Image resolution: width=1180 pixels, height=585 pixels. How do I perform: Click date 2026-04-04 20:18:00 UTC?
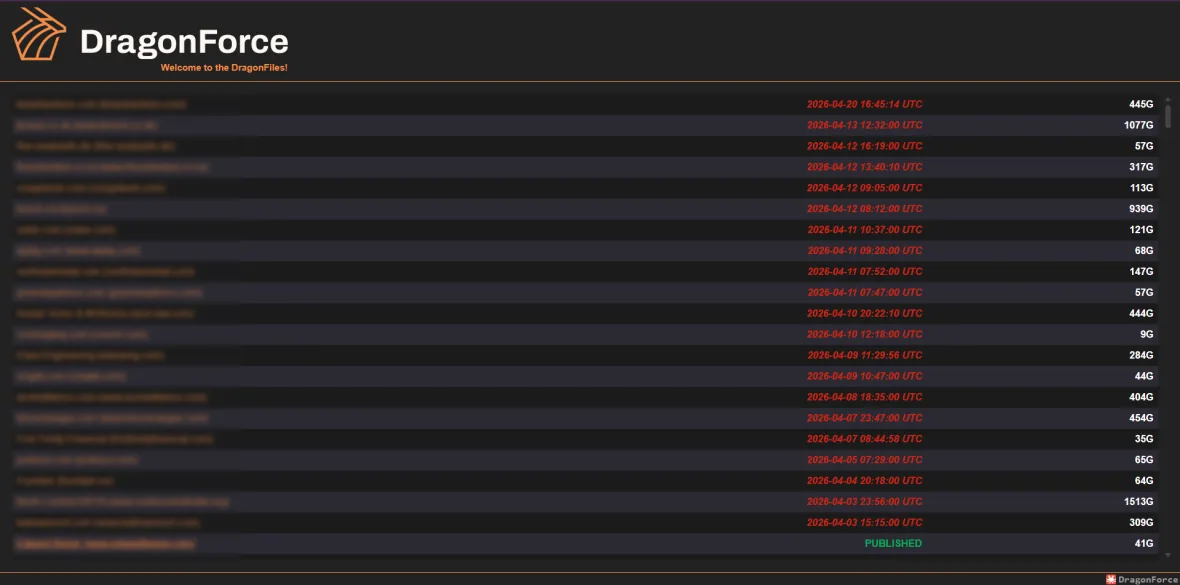(x=865, y=480)
